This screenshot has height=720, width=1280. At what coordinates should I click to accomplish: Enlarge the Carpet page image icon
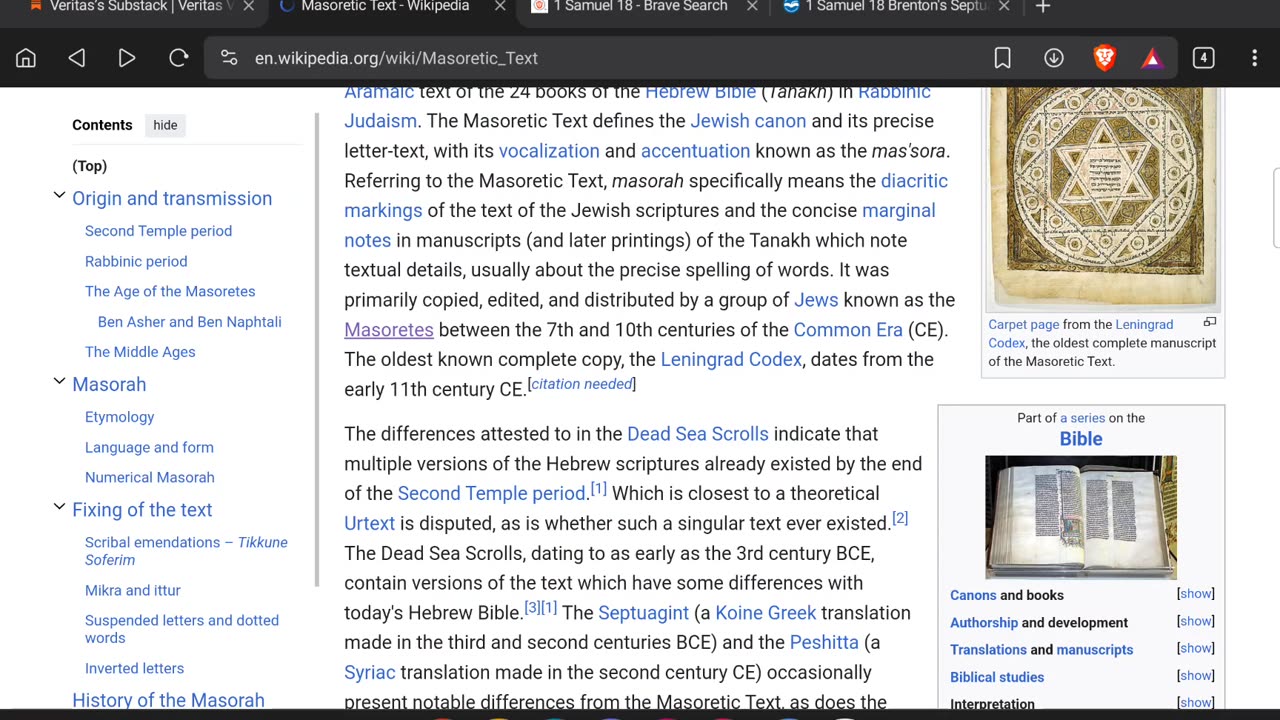click(1209, 323)
